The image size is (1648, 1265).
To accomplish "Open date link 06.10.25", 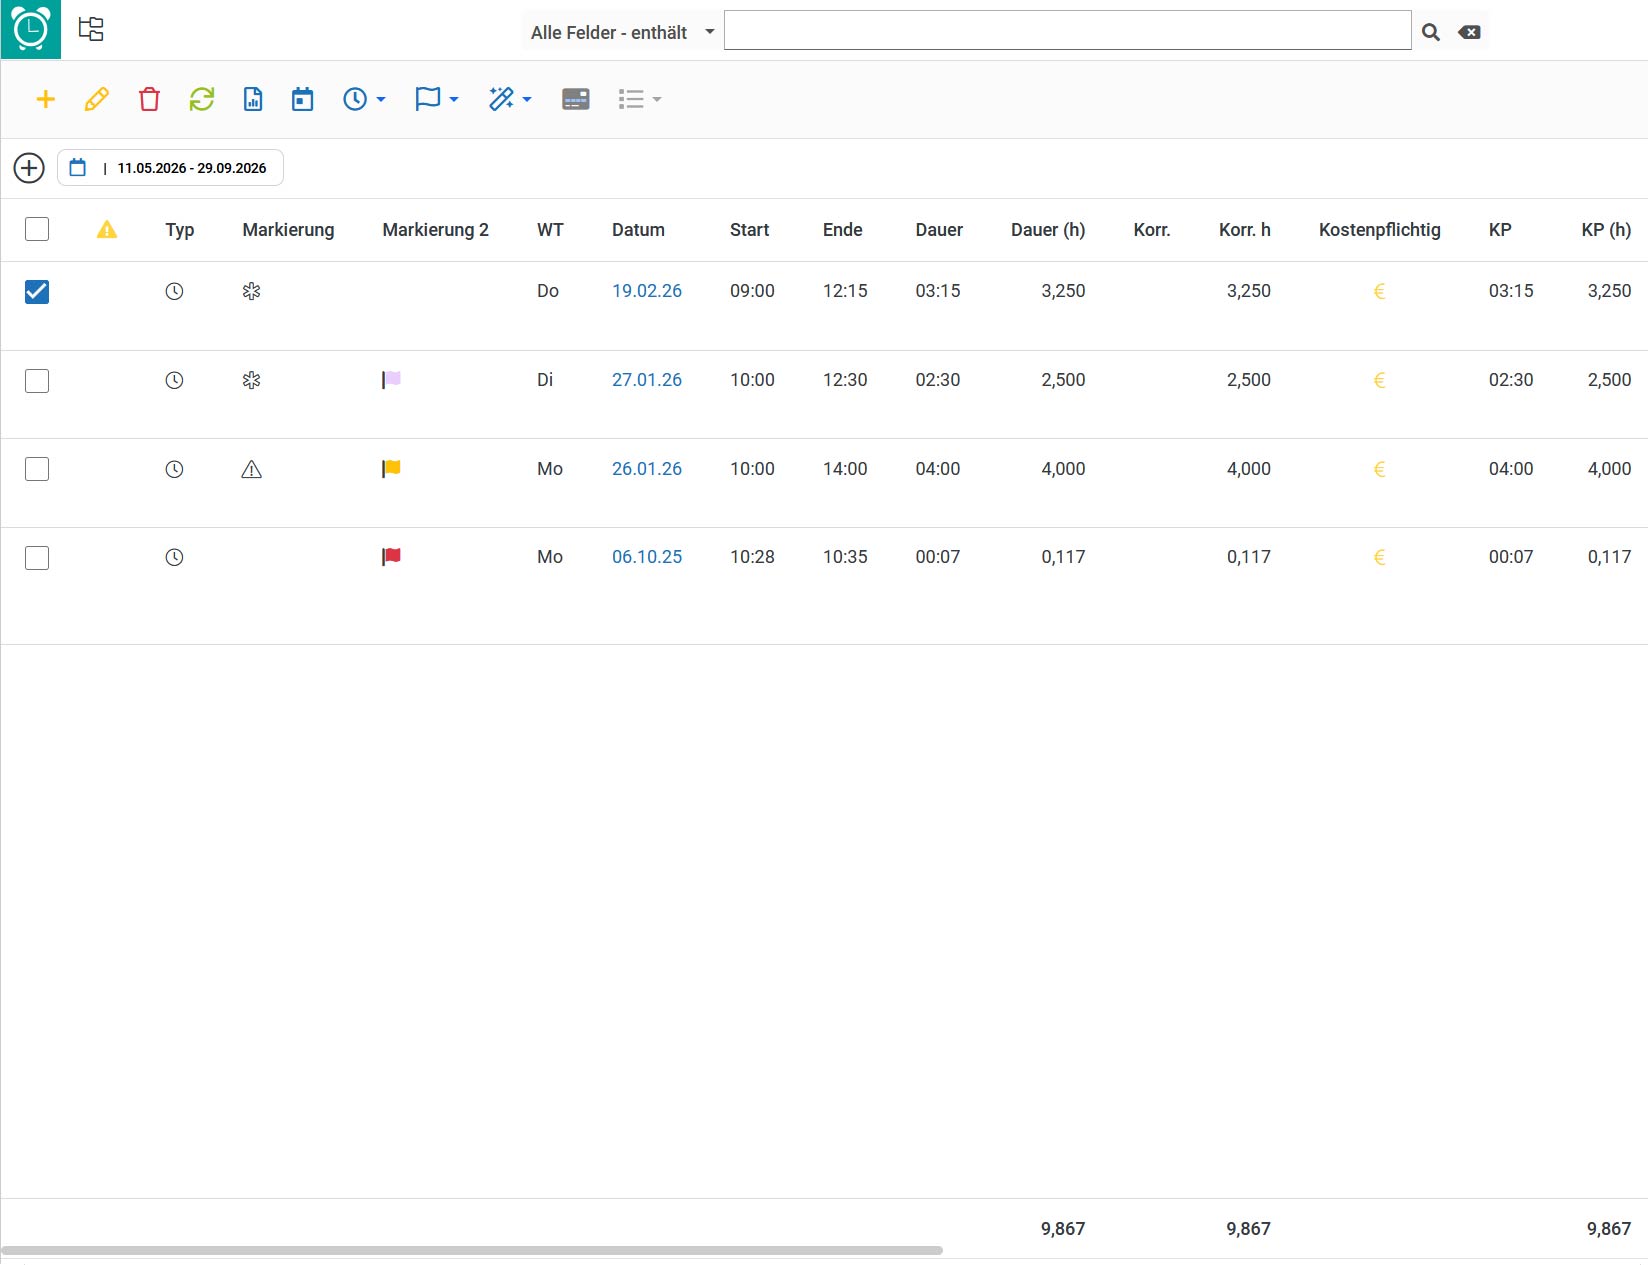I will [x=647, y=557].
